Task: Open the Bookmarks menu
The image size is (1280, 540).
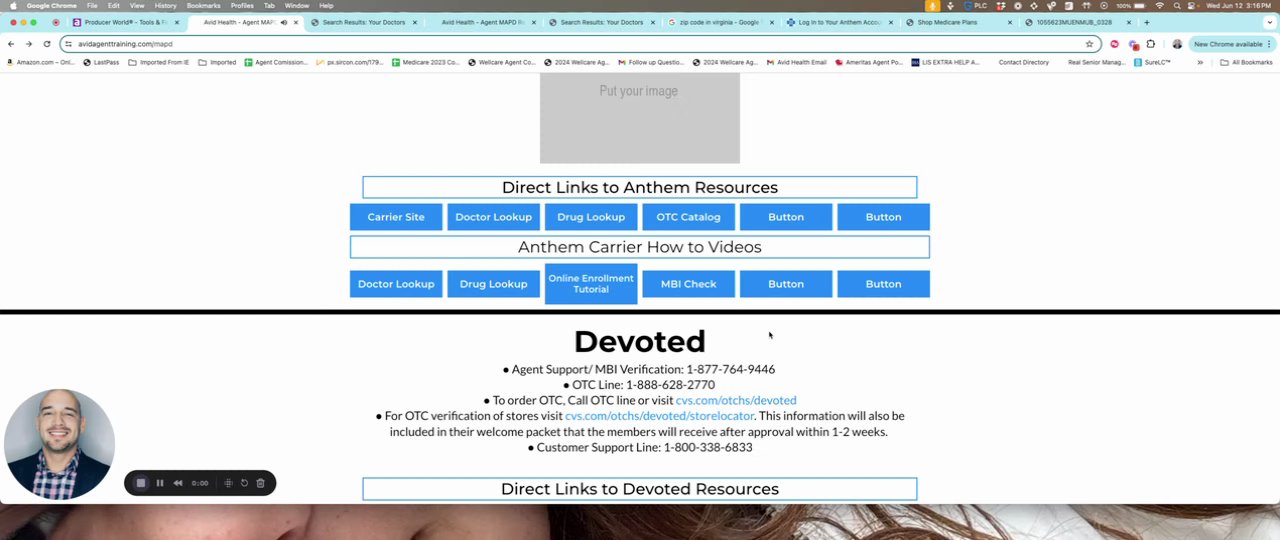Action: point(203,6)
